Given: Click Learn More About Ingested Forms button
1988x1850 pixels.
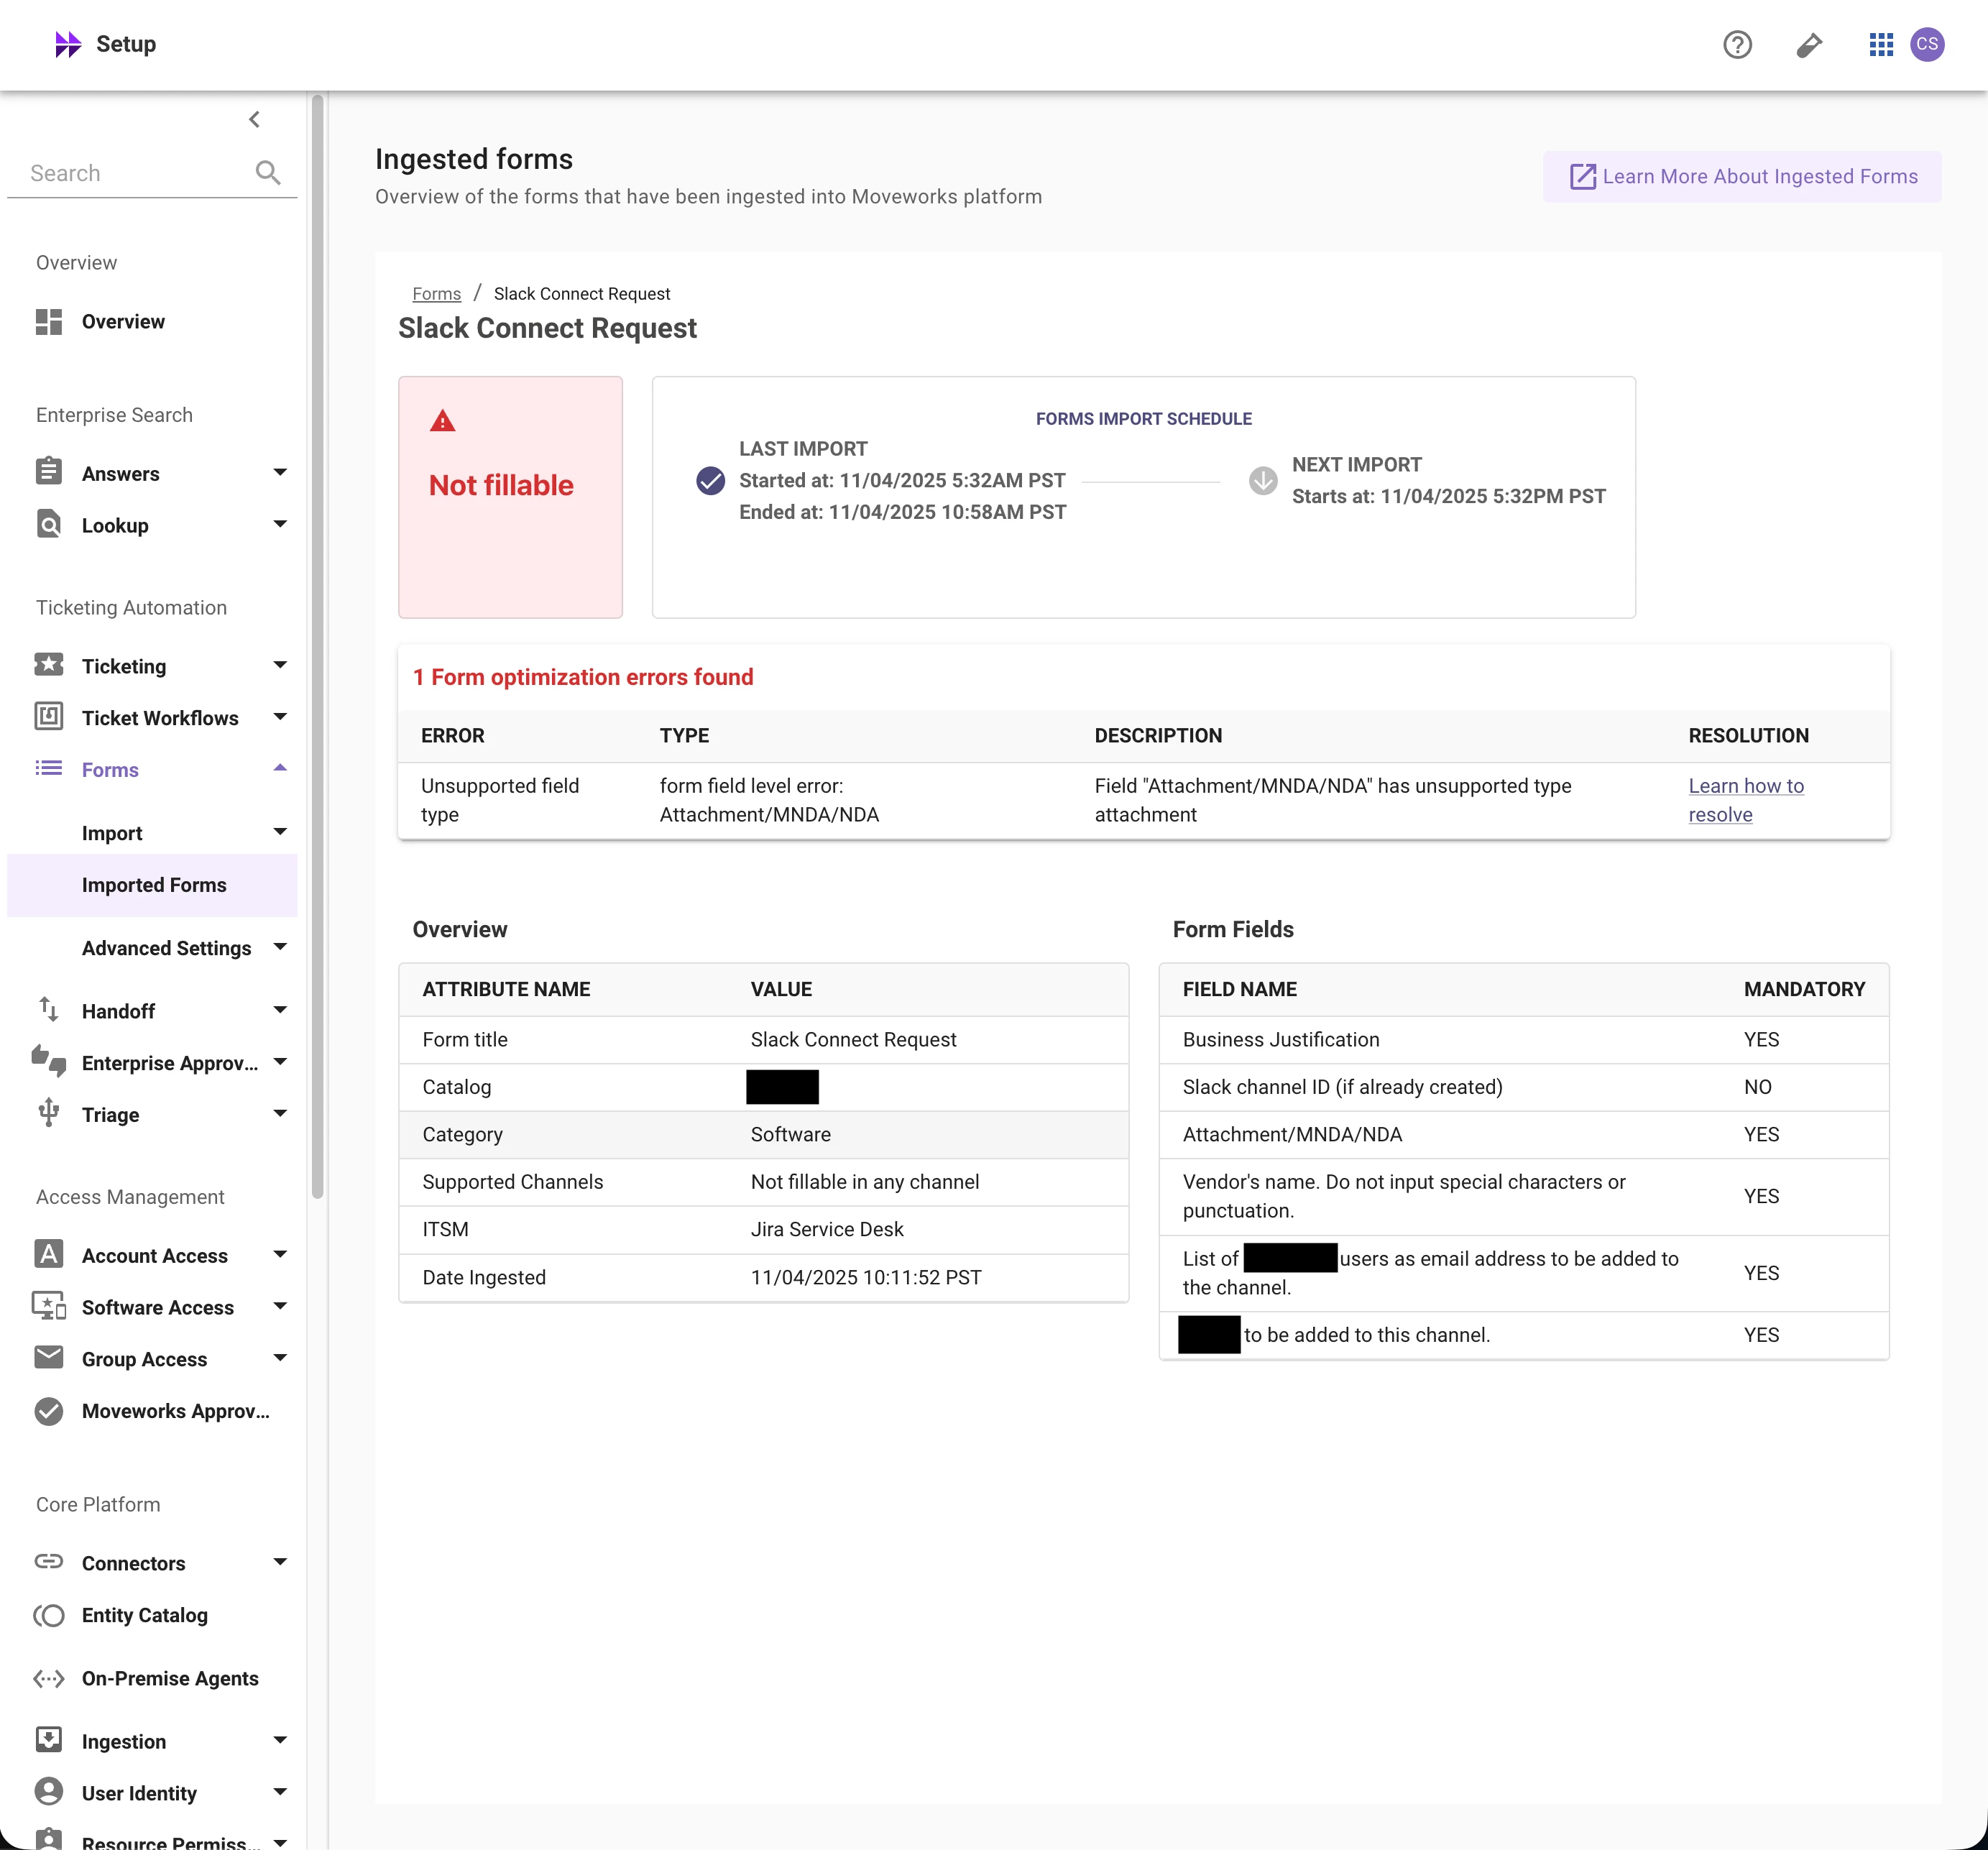Looking at the screenshot, I should 1741,177.
